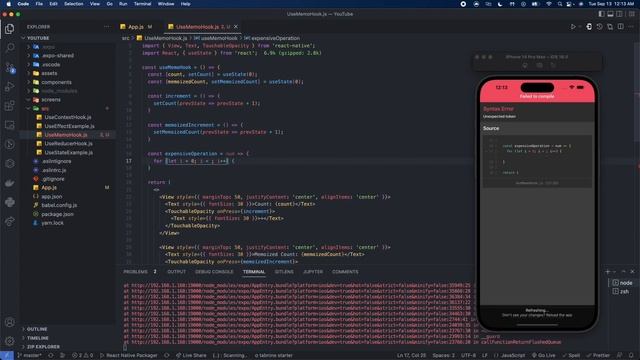640x360 pixels.
Task: Switch to DEBUG CONSOLE panel tab
Action: 214,272
